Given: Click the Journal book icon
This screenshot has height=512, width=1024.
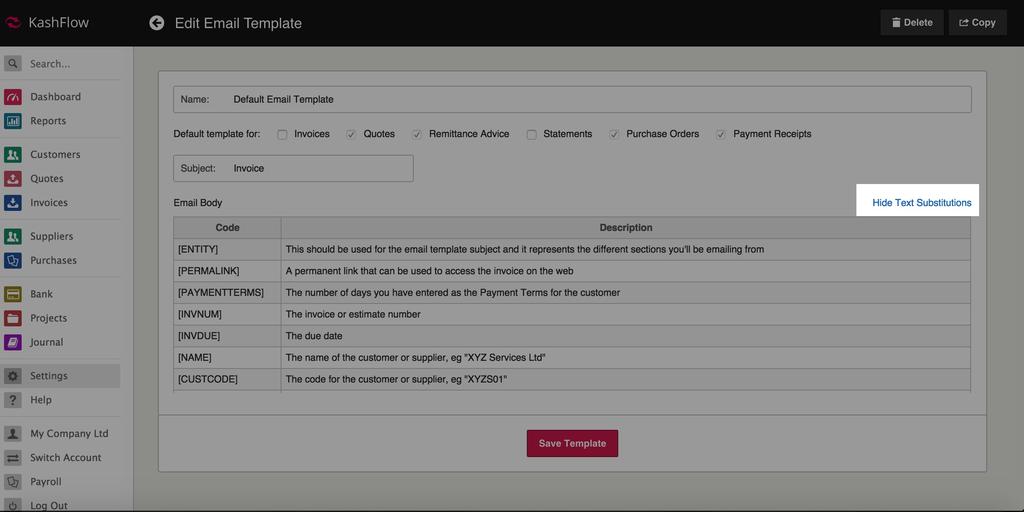Looking at the screenshot, I should click(x=13, y=343).
